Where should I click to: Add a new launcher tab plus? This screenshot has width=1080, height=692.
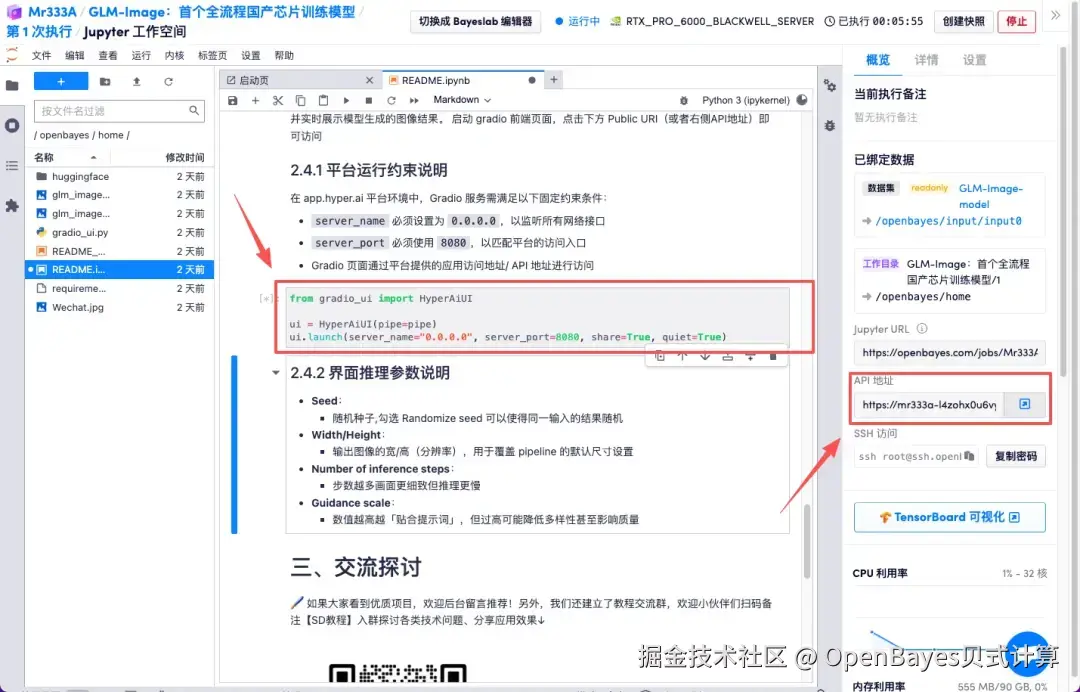553,80
